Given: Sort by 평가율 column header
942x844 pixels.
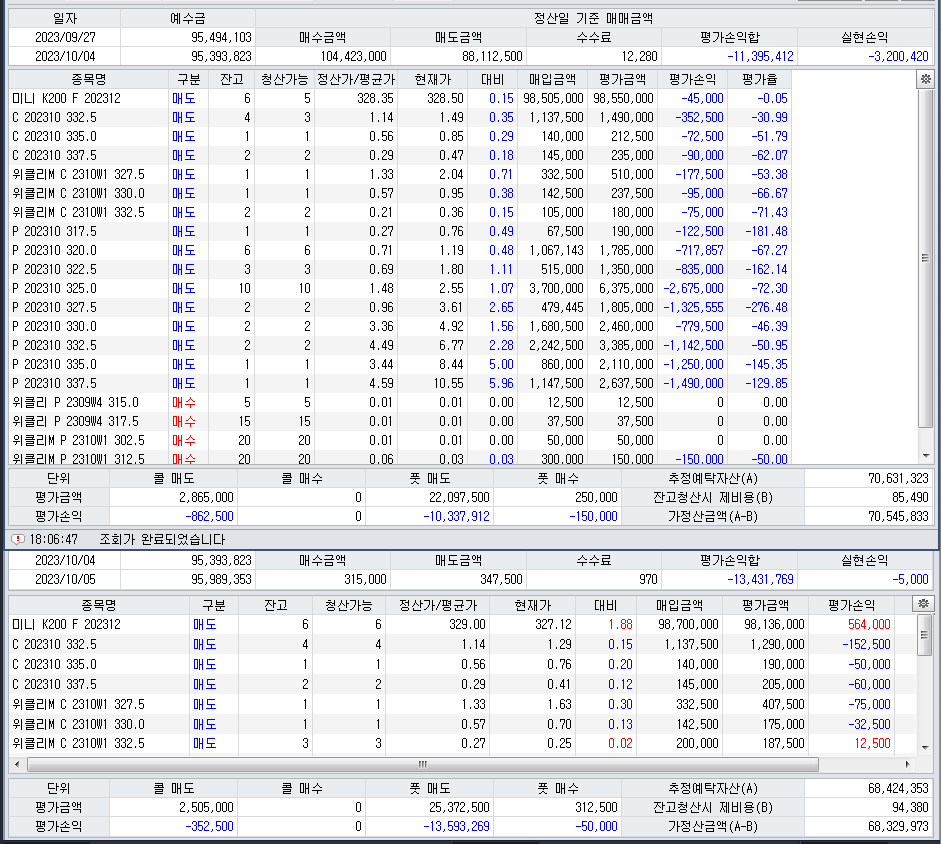Looking at the screenshot, I should (759, 79).
